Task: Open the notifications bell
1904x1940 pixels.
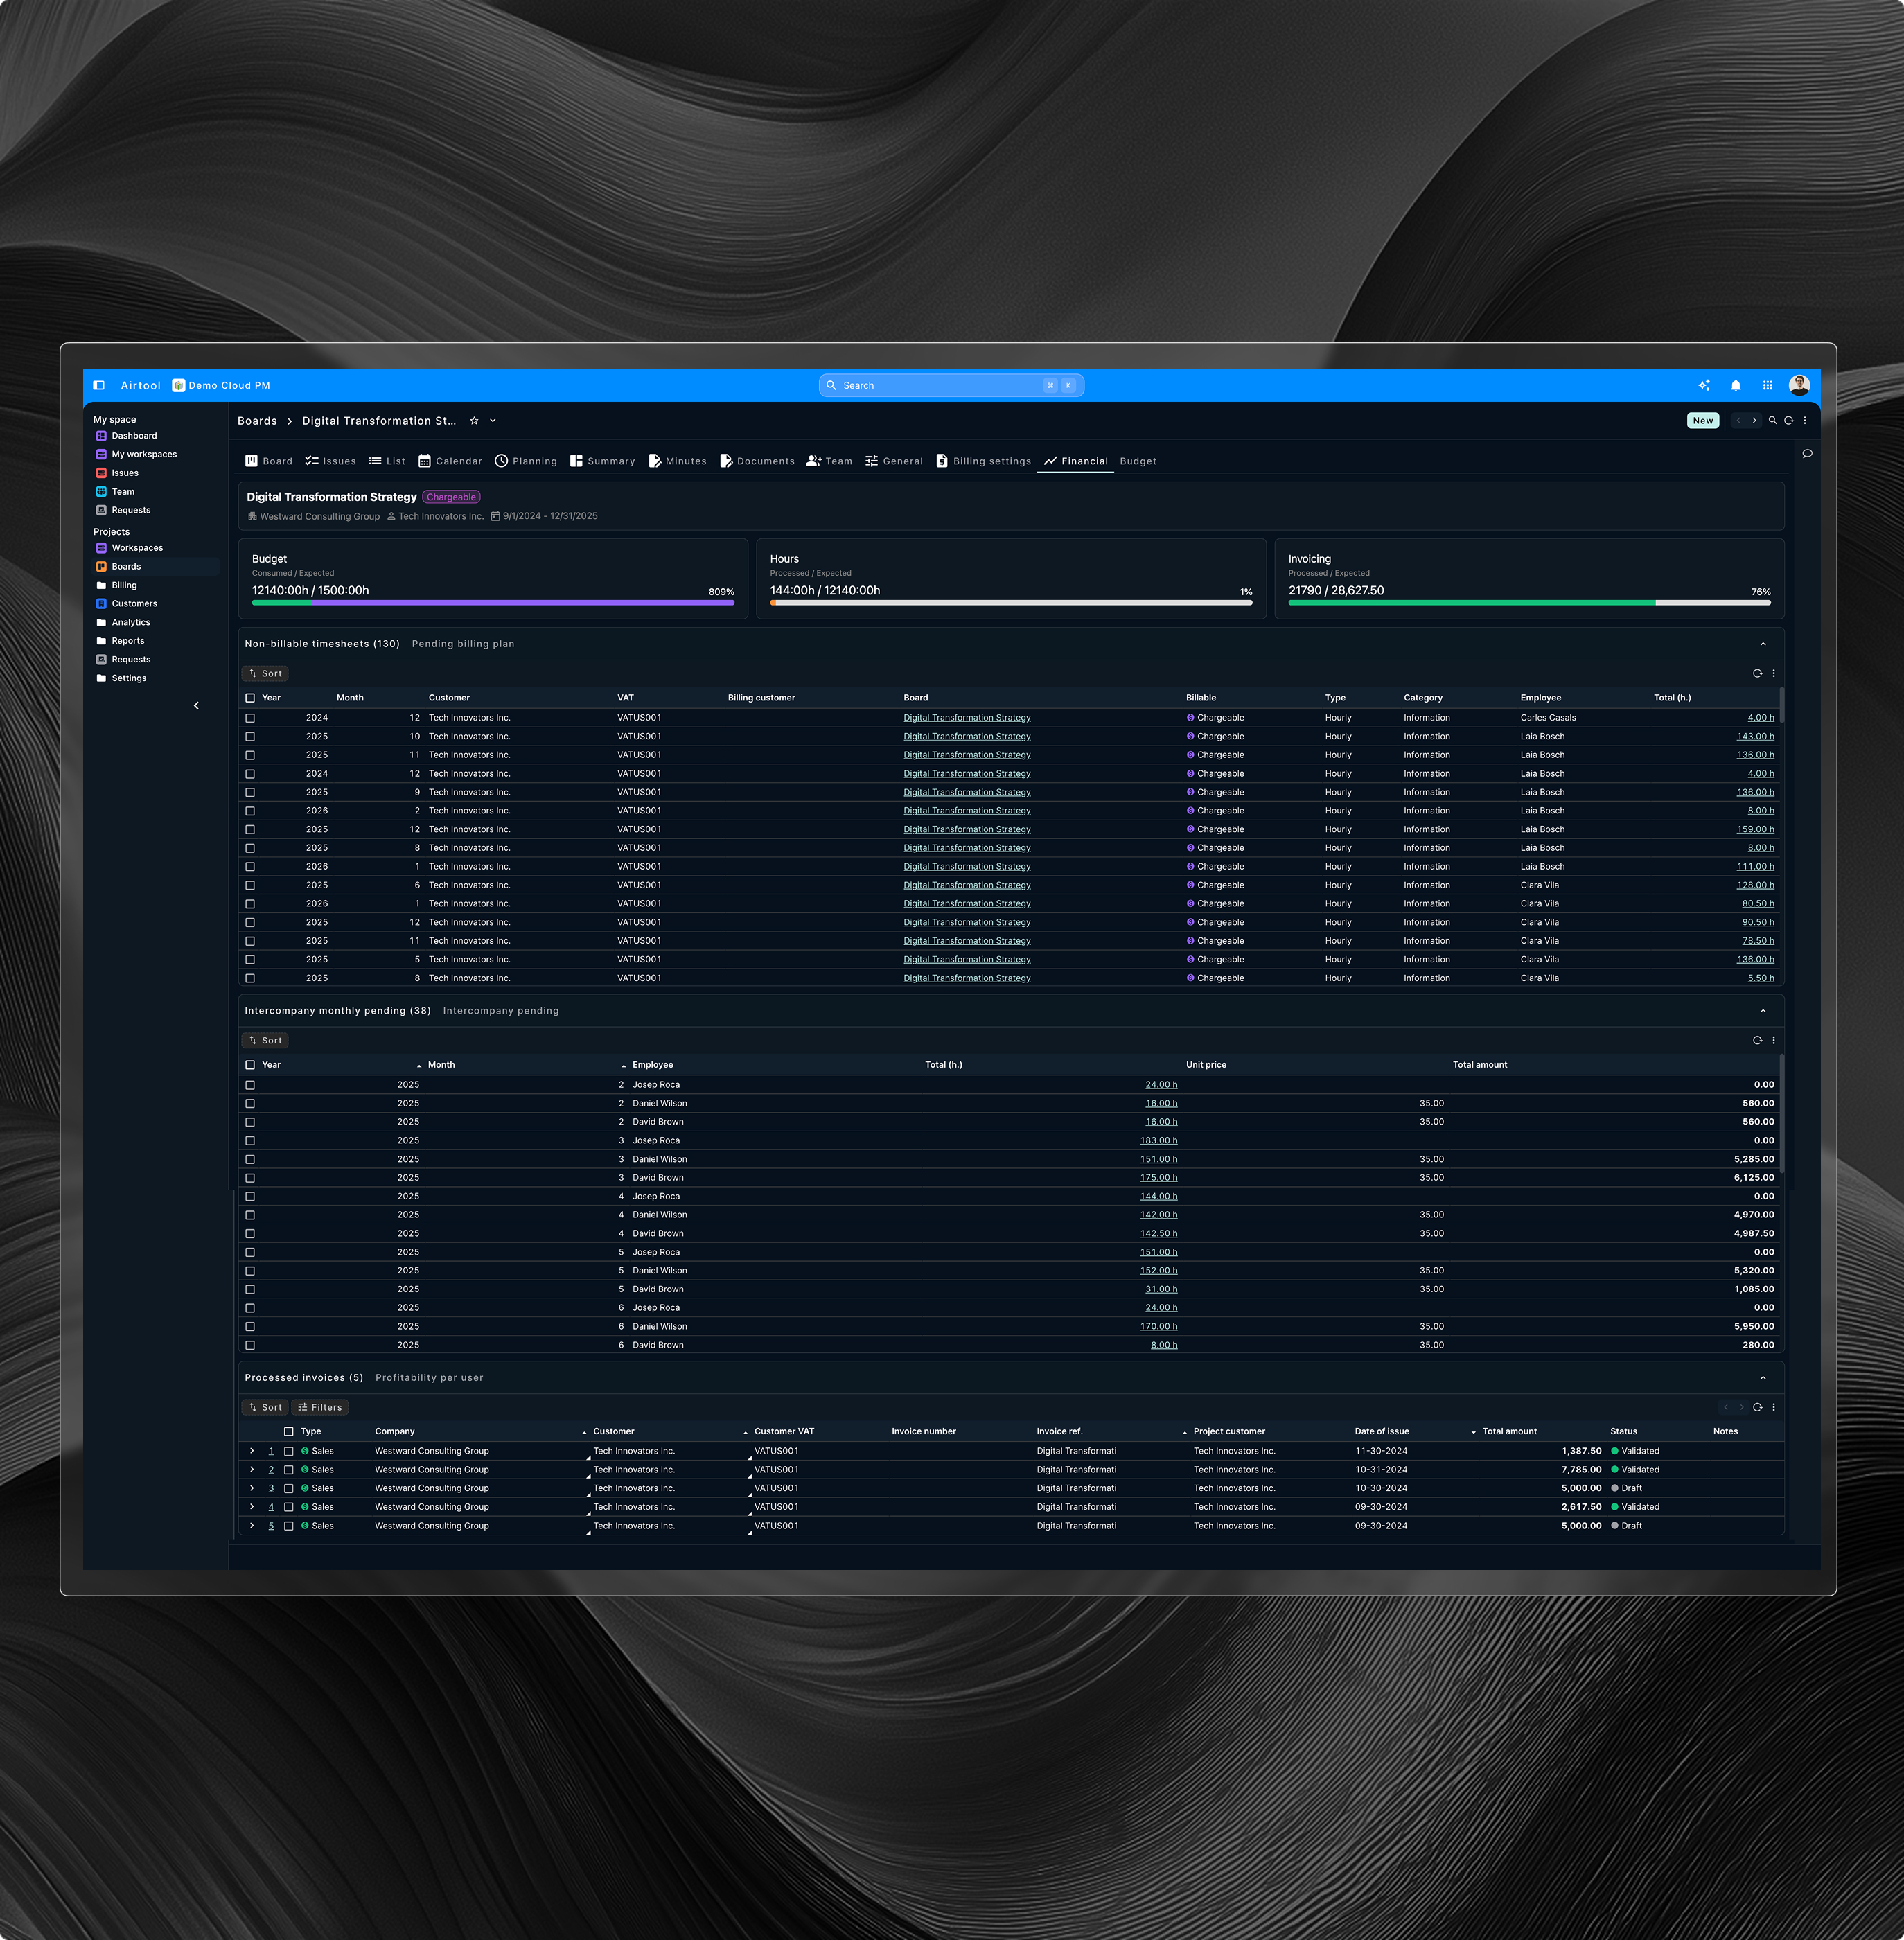Action: pyautogui.click(x=1736, y=385)
